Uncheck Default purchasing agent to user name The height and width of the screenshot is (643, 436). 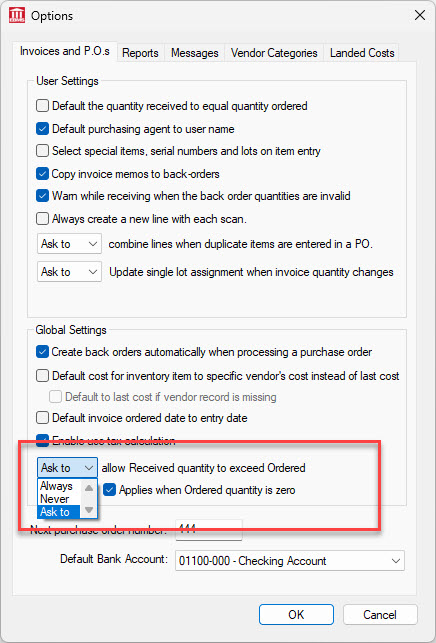point(43,129)
